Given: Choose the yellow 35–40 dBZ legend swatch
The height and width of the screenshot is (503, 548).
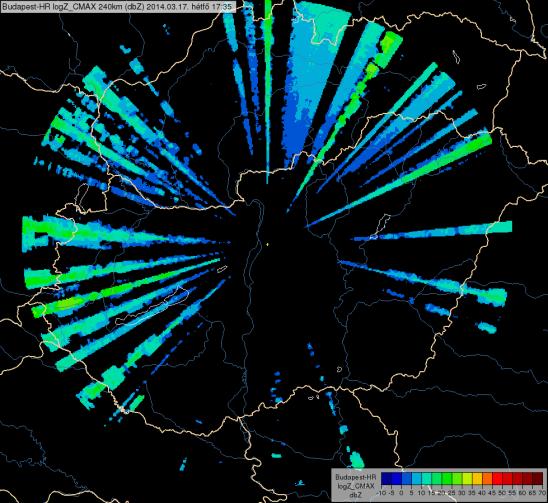Looking at the screenshot, I should point(477,478).
